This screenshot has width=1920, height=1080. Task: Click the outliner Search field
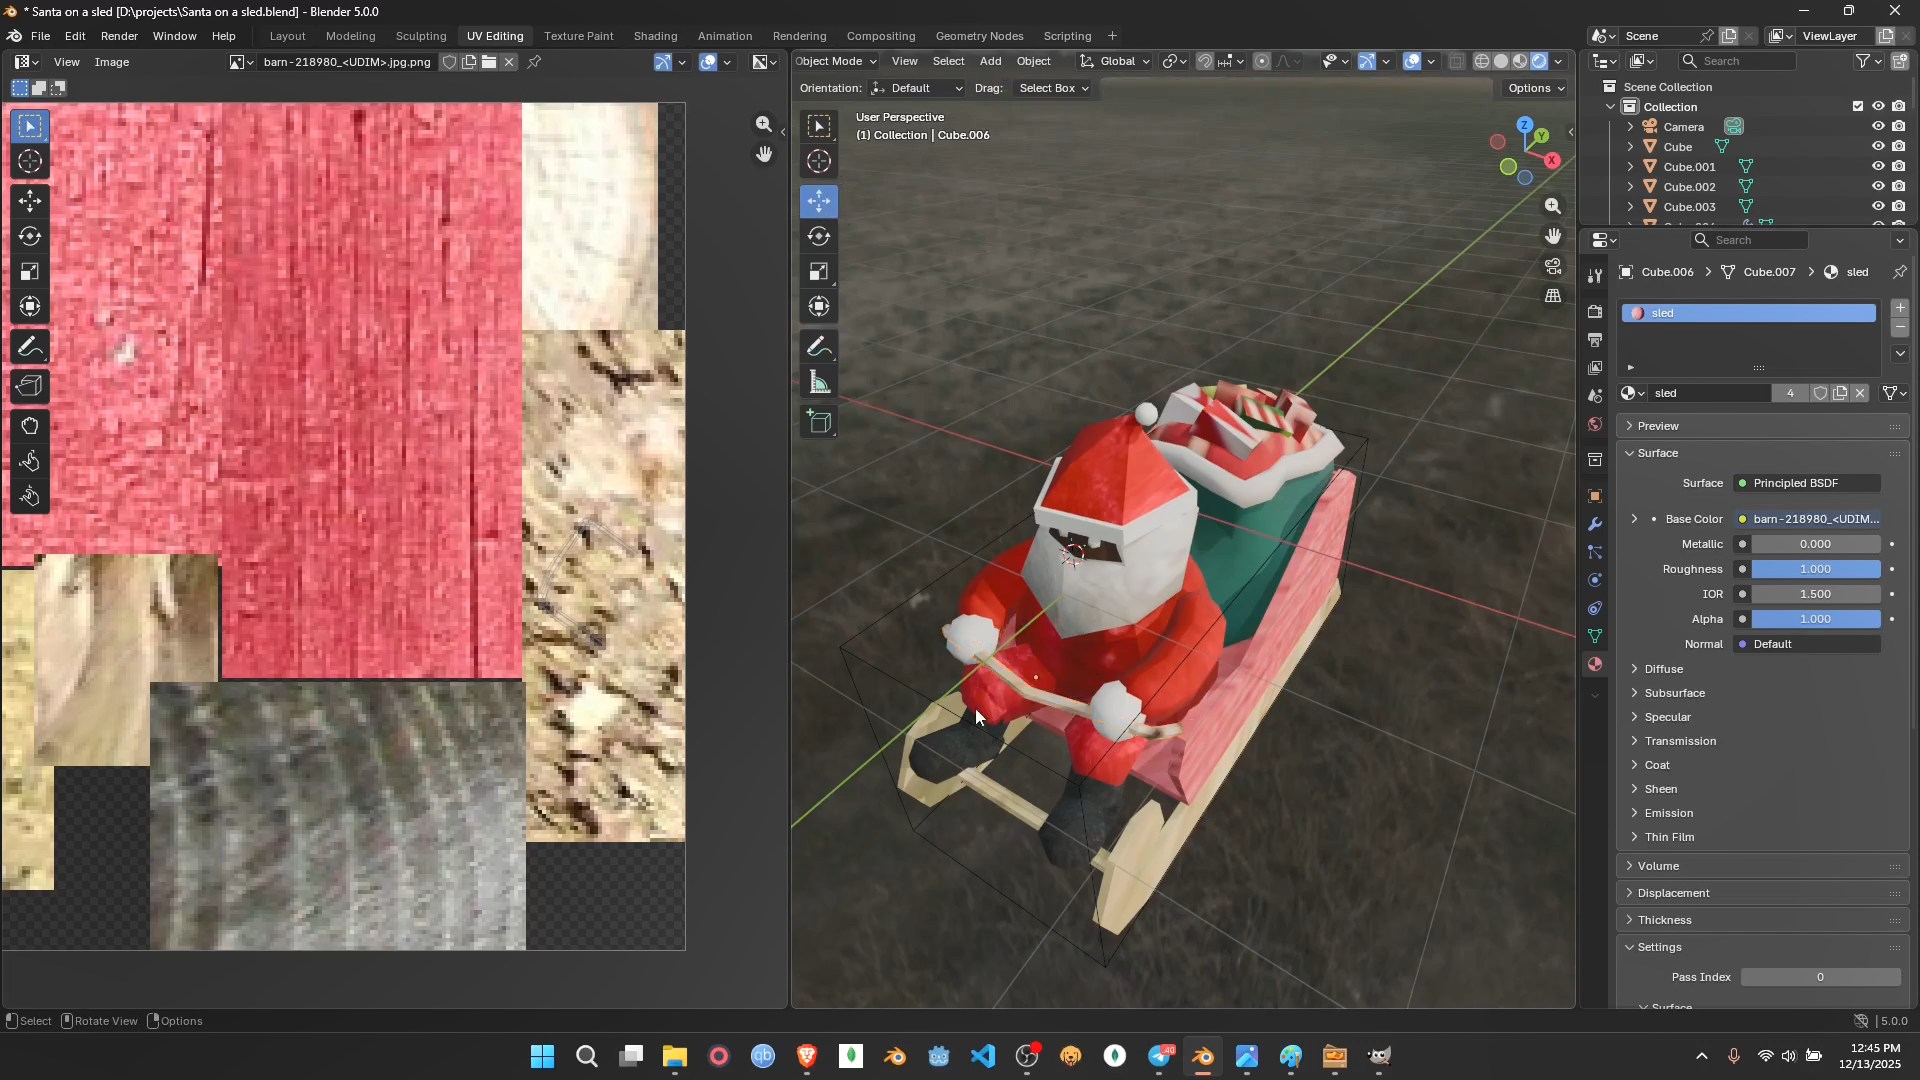click(1737, 62)
